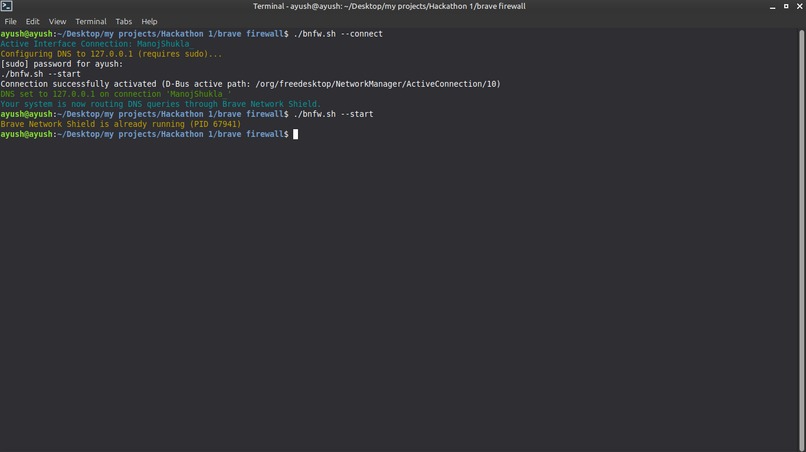
Task: Minimize the Terminal window
Action: (x=772, y=6)
